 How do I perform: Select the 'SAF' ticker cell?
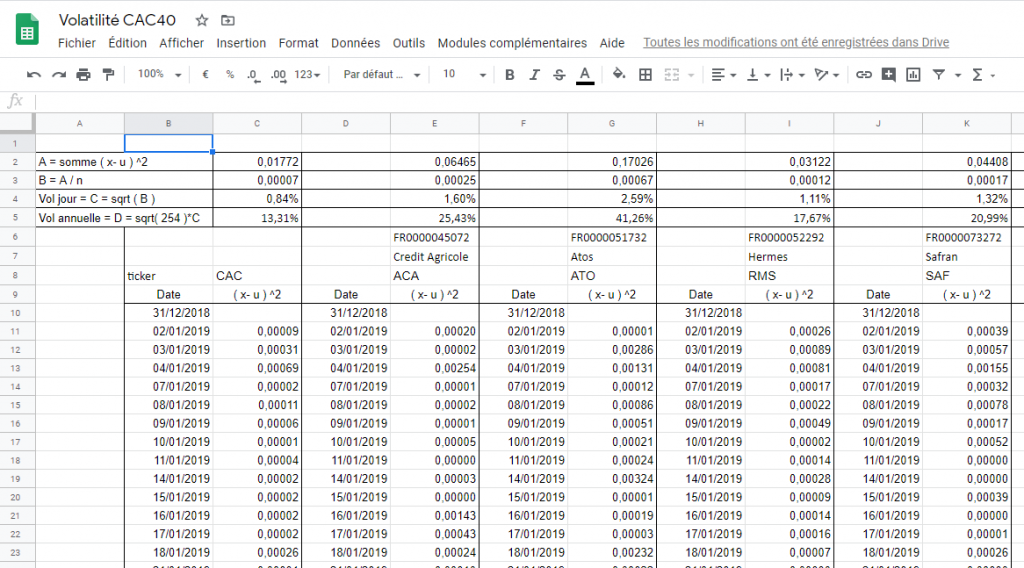click(x=967, y=276)
